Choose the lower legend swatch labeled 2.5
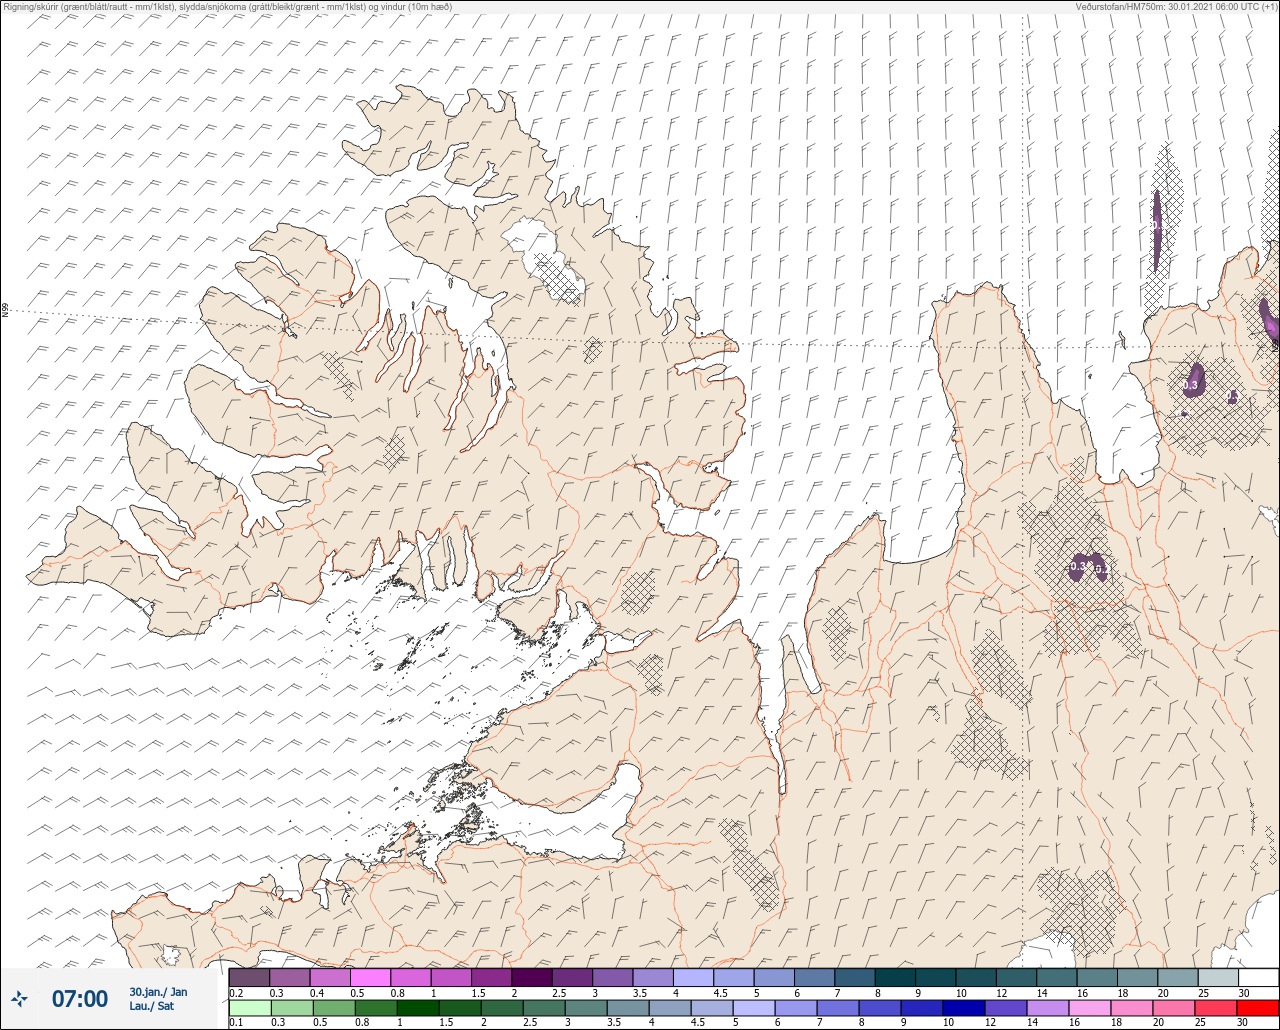Viewport: 1280px width, 1030px height. coord(543,1007)
